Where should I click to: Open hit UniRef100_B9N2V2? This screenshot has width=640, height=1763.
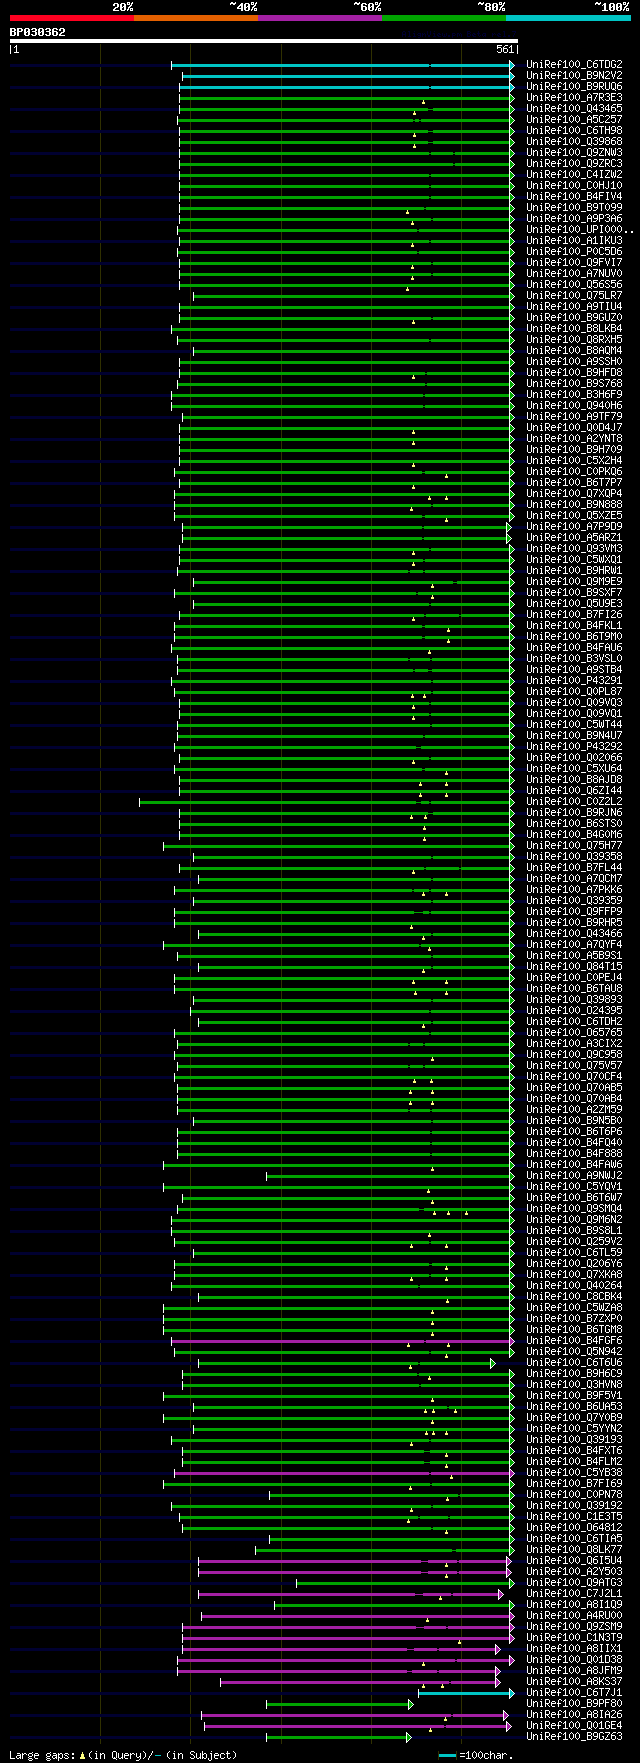pos(574,75)
